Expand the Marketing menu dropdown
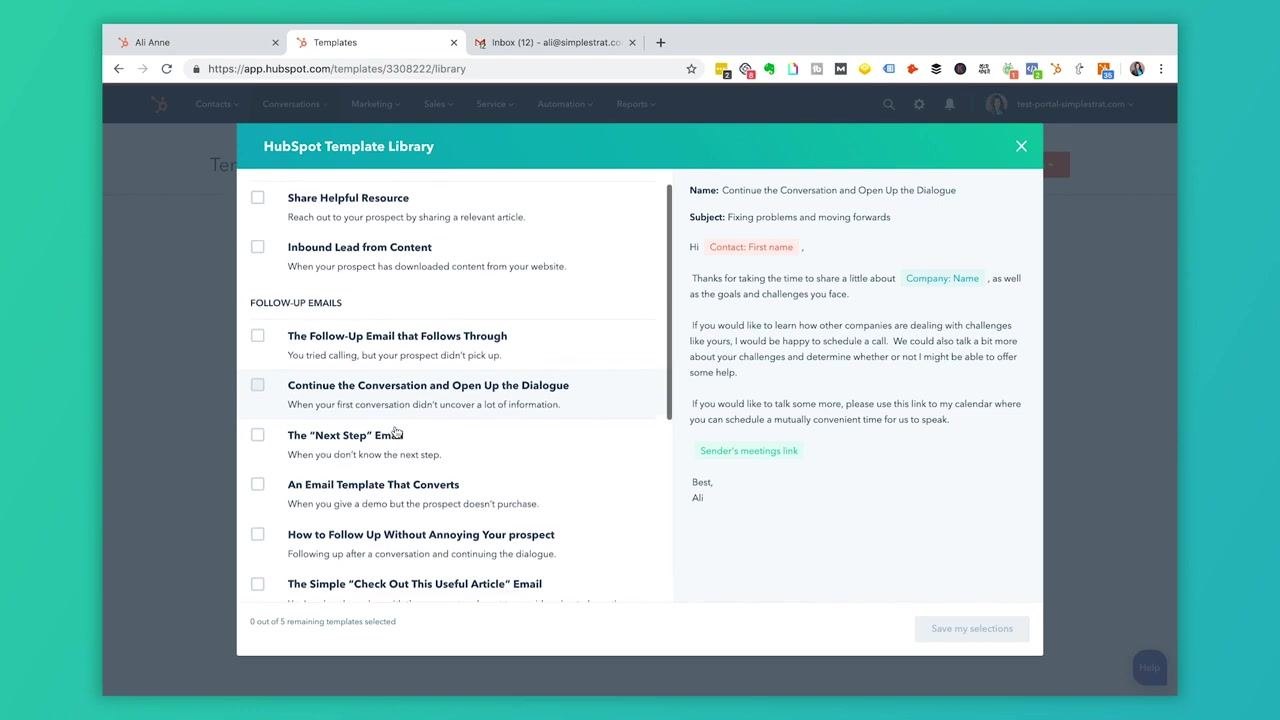1280x720 pixels. coord(375,104)
